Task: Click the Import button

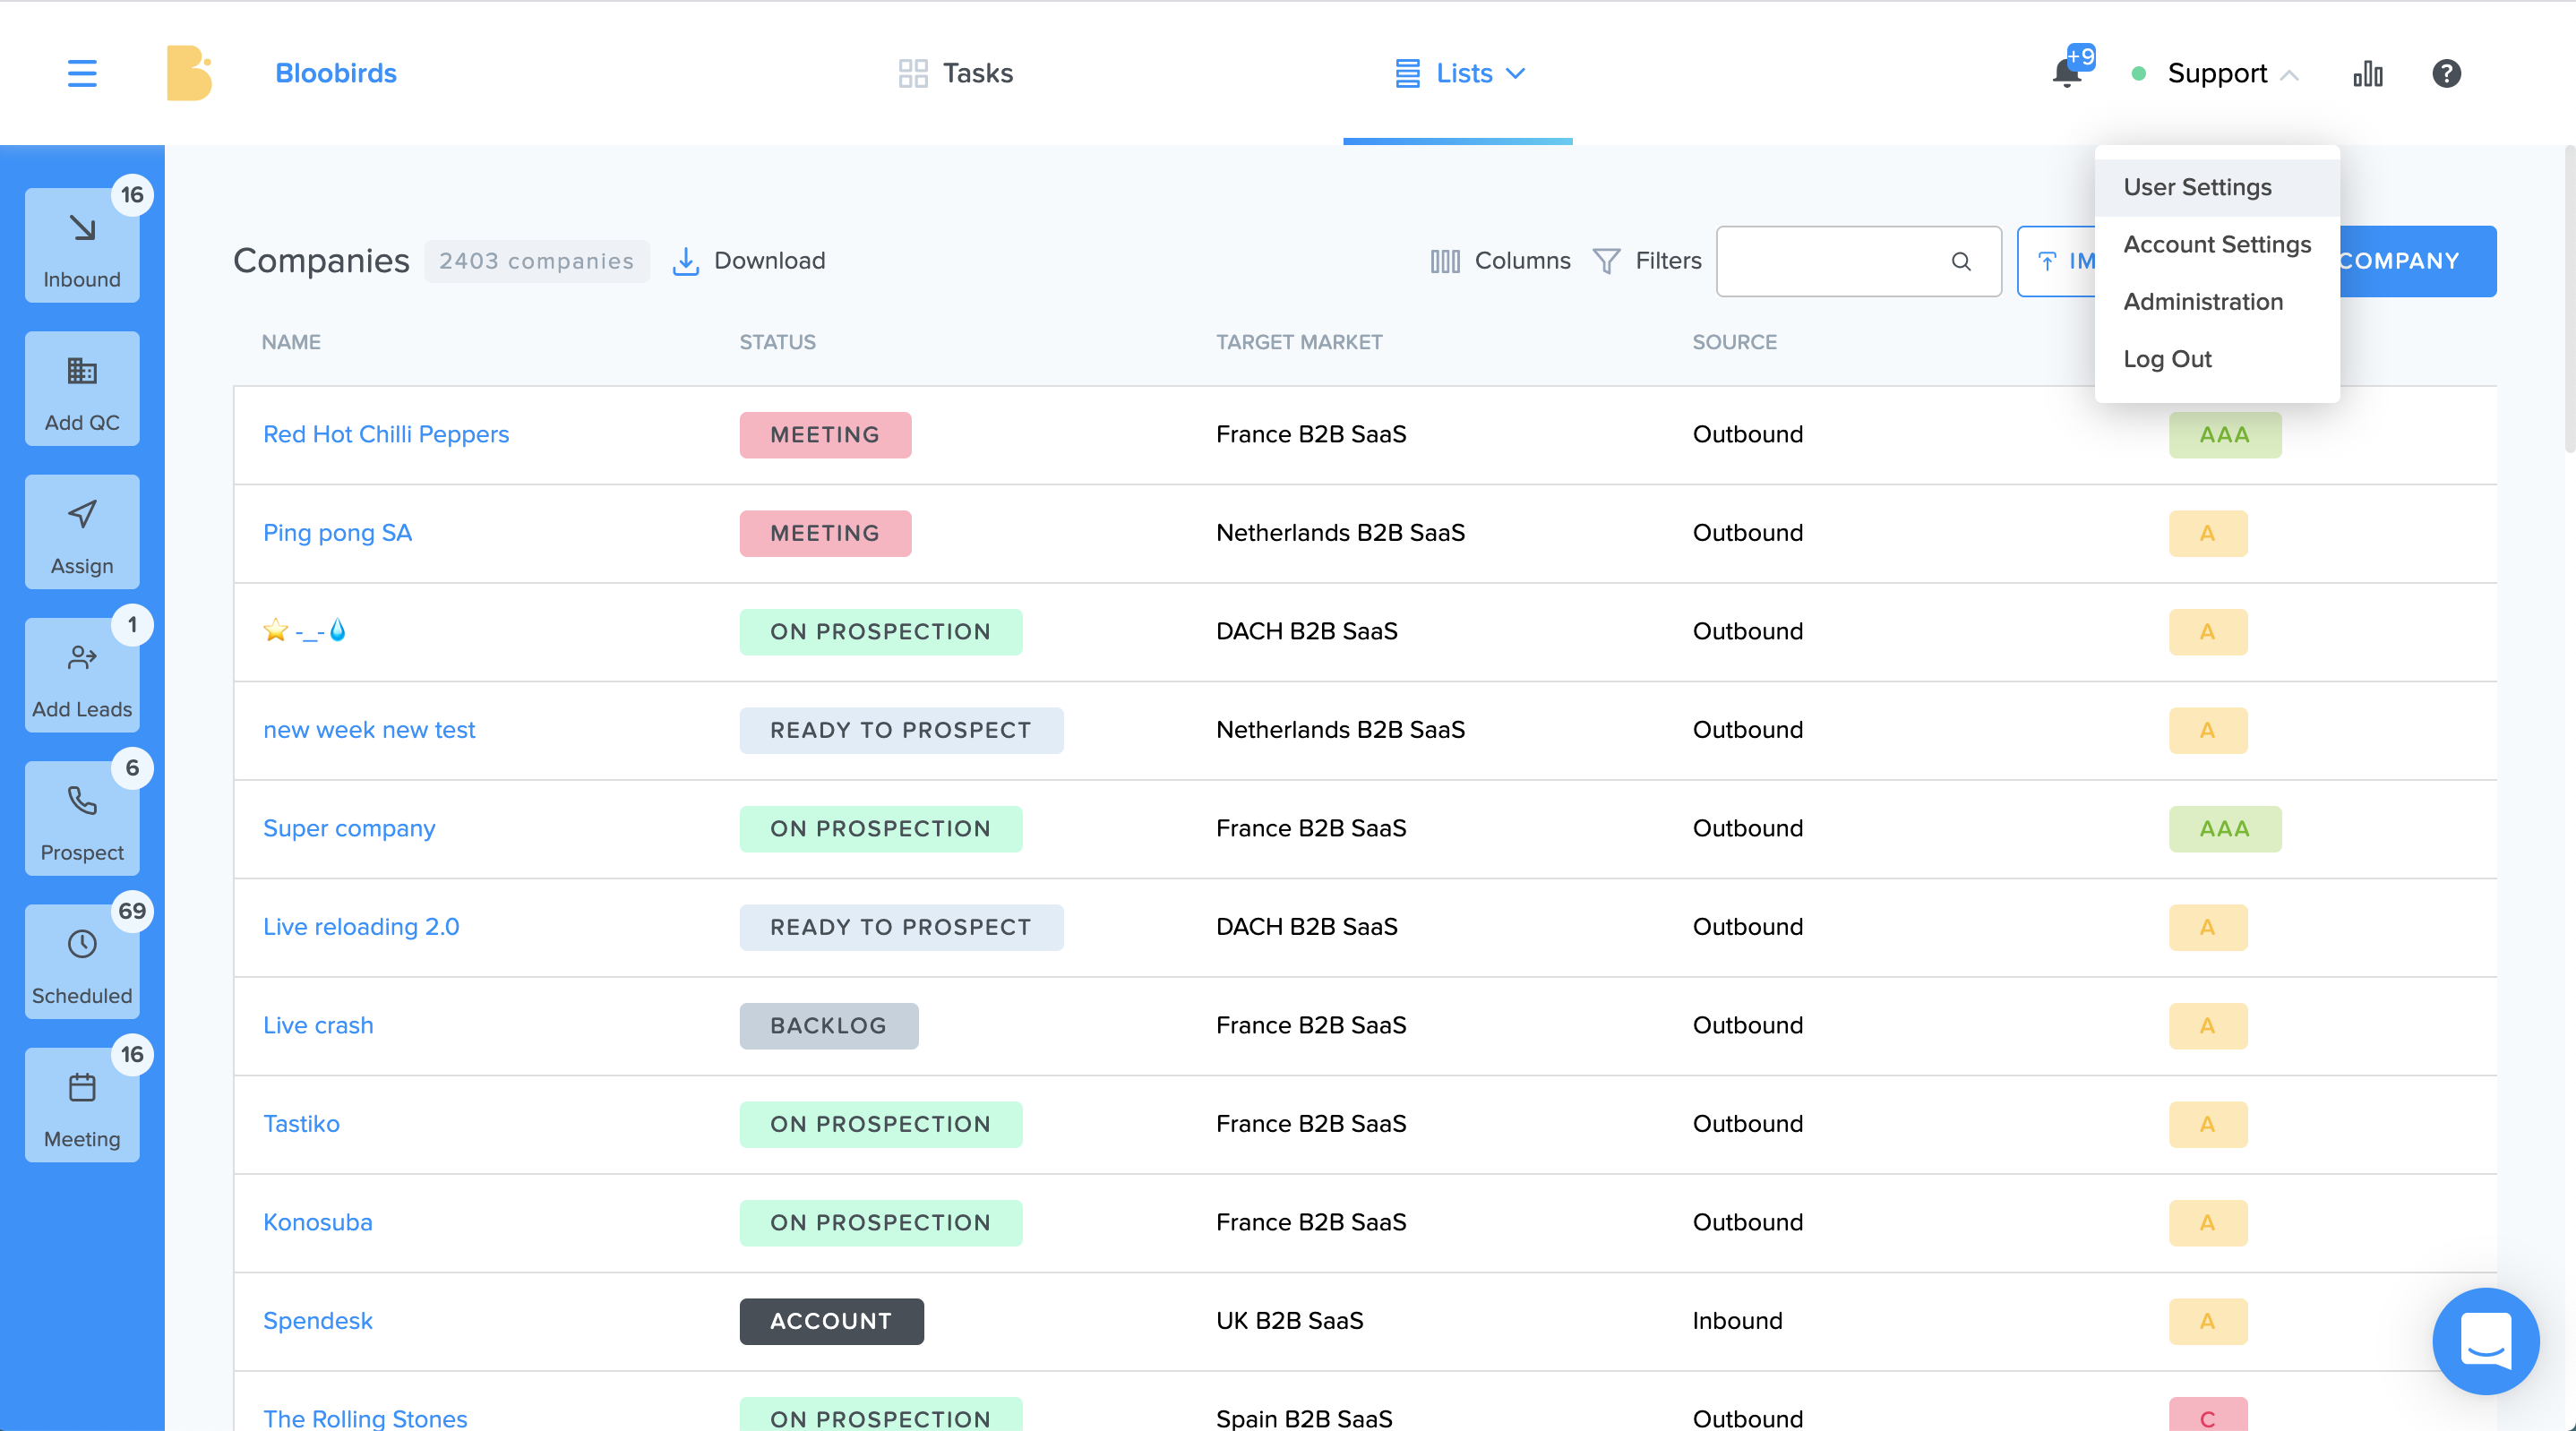Action: (2057, 261)
